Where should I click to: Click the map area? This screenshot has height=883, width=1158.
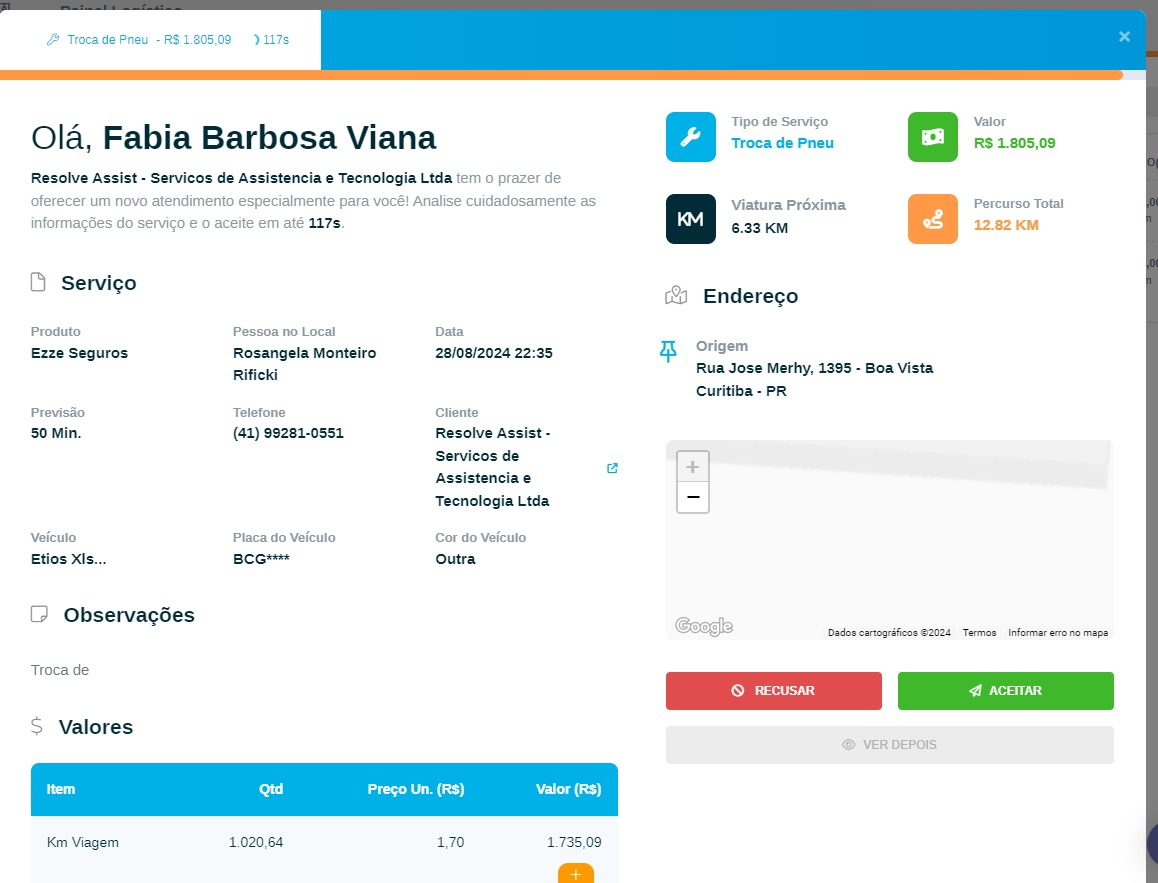(889, 540)
